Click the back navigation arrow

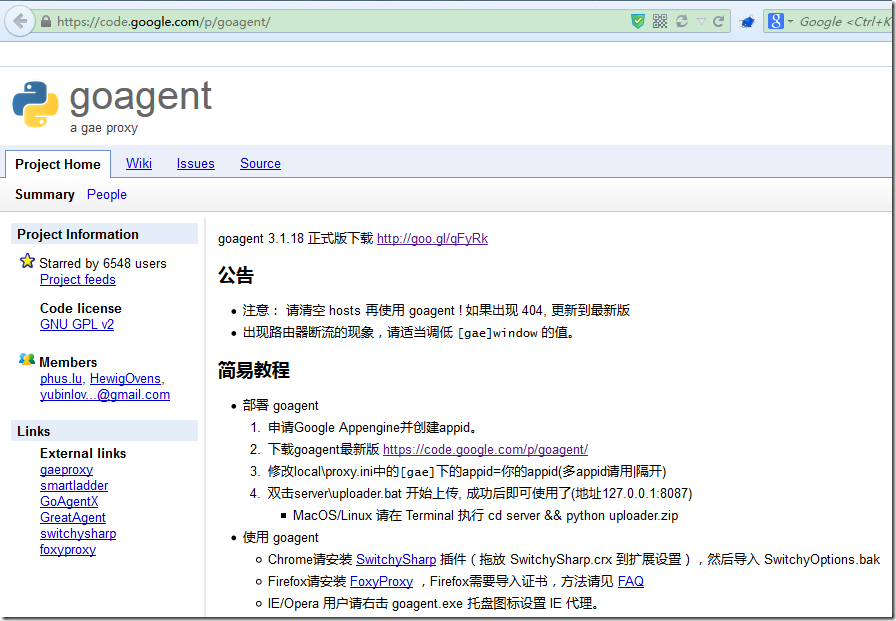18,20
